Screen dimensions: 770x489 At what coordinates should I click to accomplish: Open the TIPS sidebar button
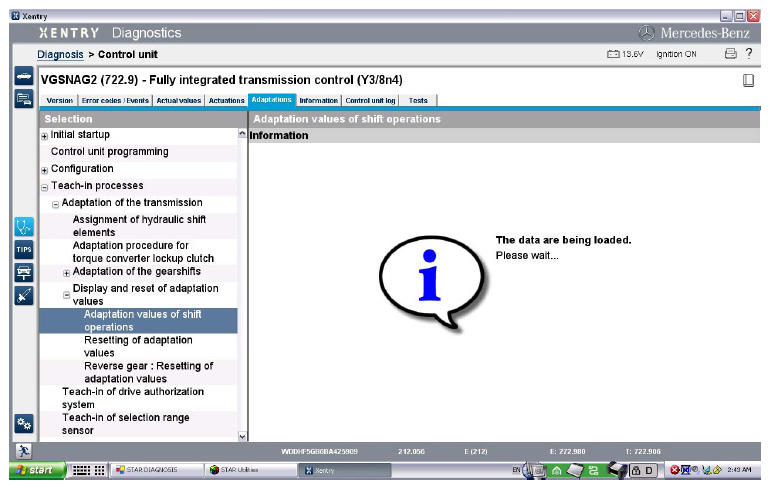[23, 249]
